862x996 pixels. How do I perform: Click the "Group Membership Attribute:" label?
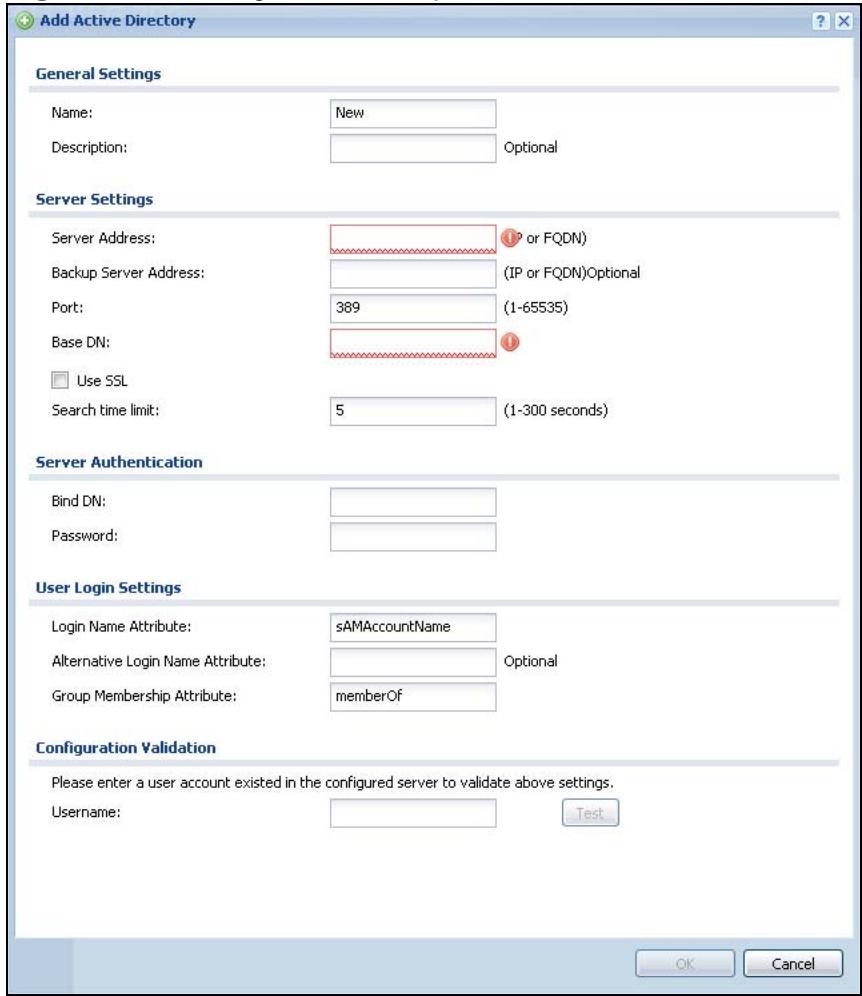(144, 696)
